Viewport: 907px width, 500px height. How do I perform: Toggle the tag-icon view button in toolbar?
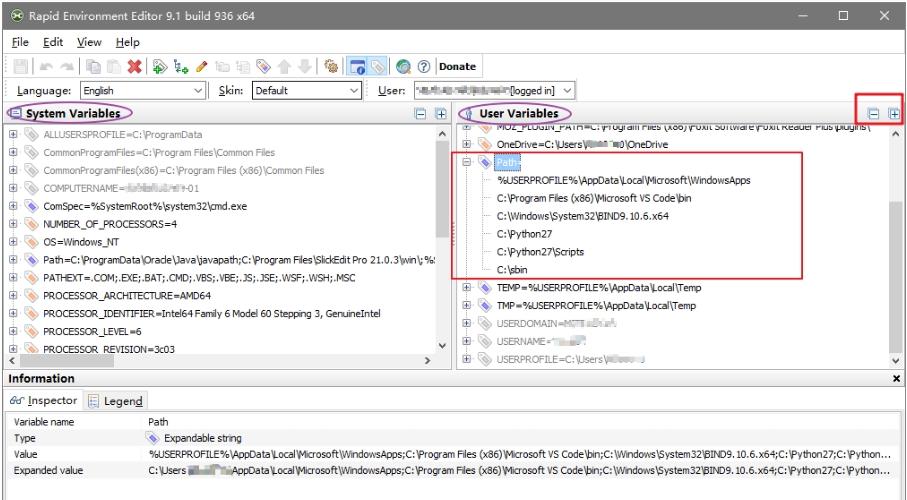pos(377,67)
